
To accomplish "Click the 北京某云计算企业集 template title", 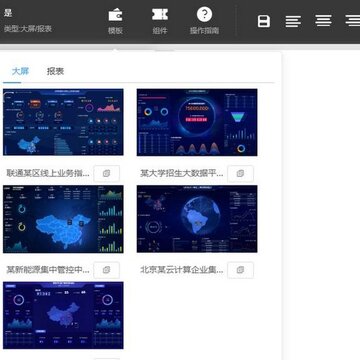I will (x=182, y=270).
